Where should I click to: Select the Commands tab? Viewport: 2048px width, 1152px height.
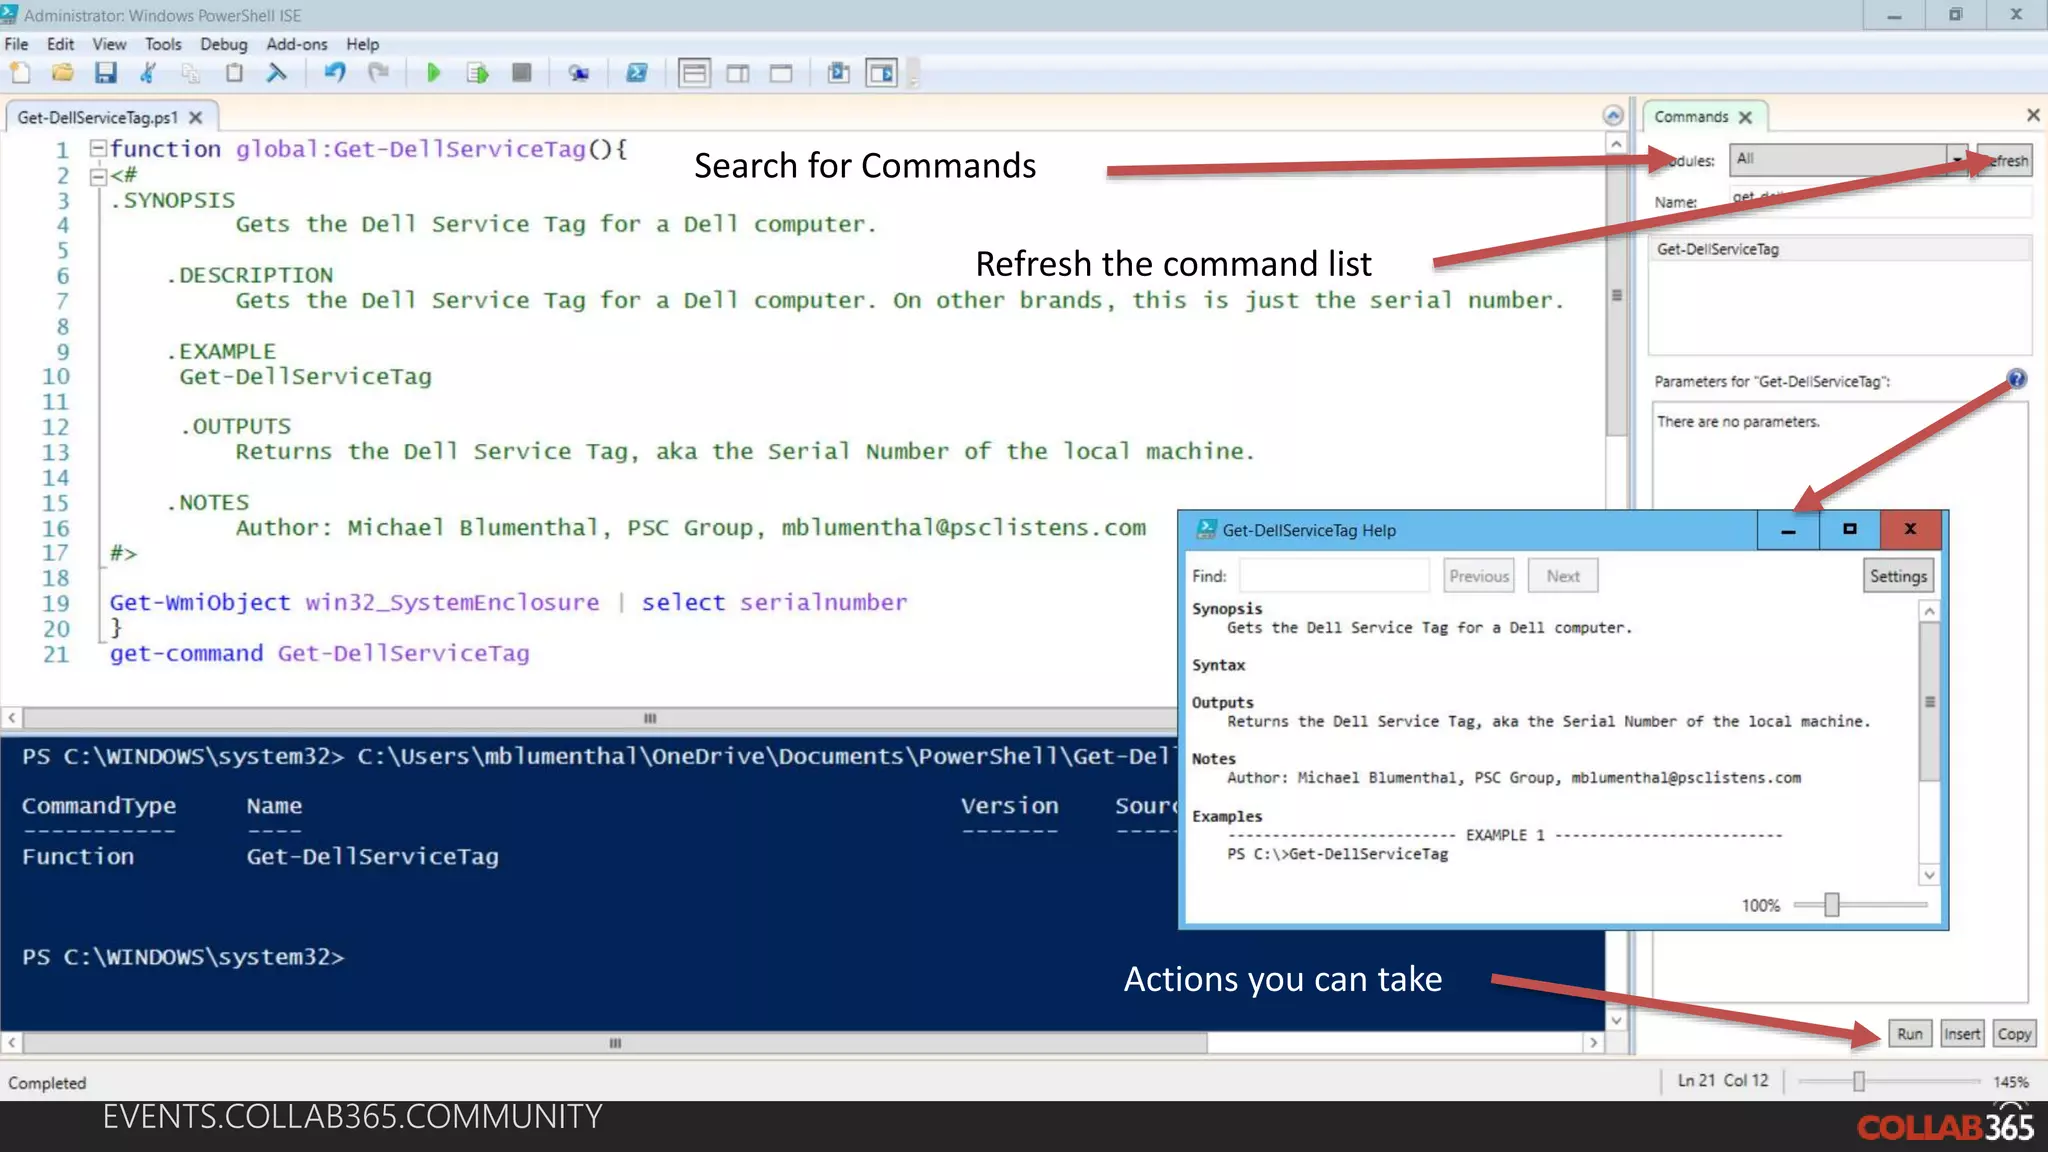(1691, 117)
